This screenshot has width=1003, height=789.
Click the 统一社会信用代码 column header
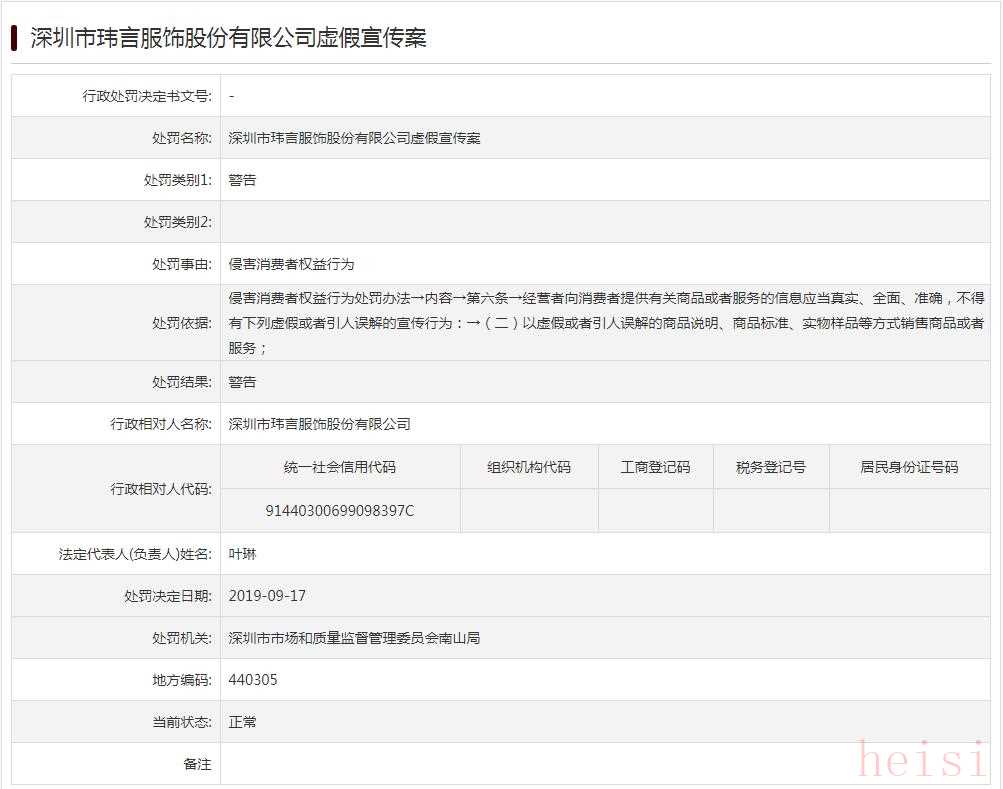click(340, 467)
